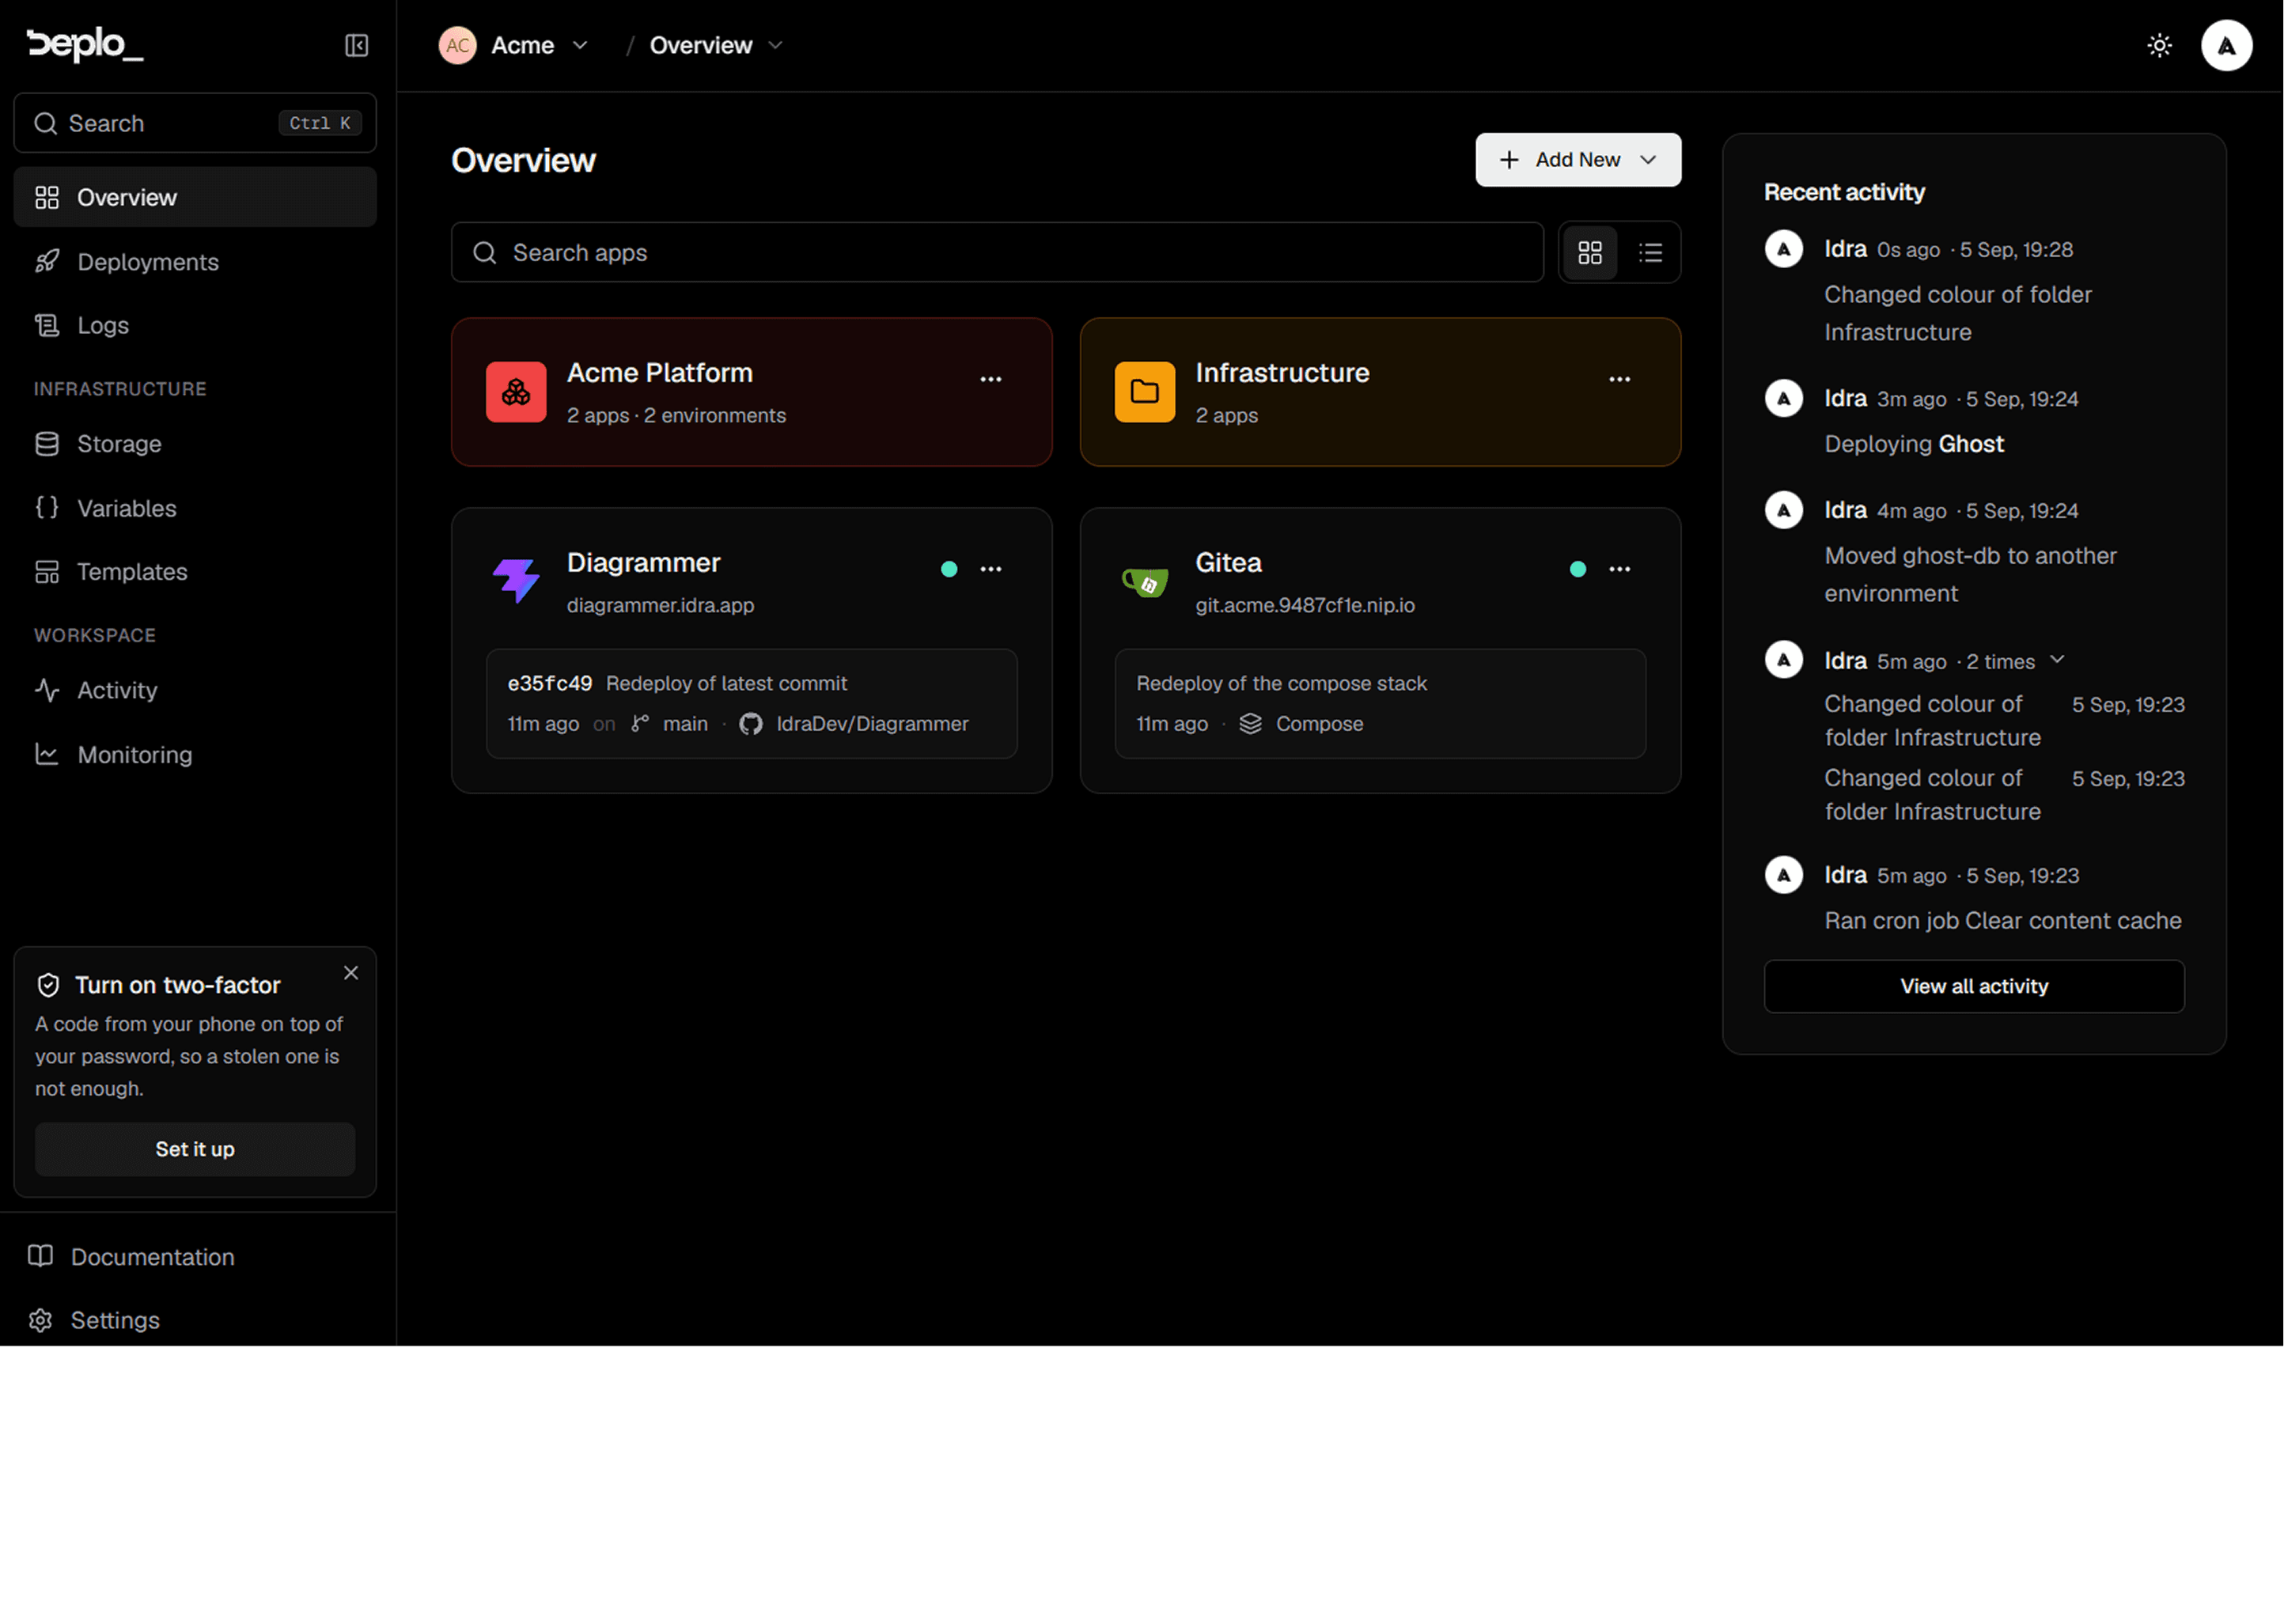2284x1624 pixels.
Task: Open Deployments in the sidebar
Action: tap(195, 262)
